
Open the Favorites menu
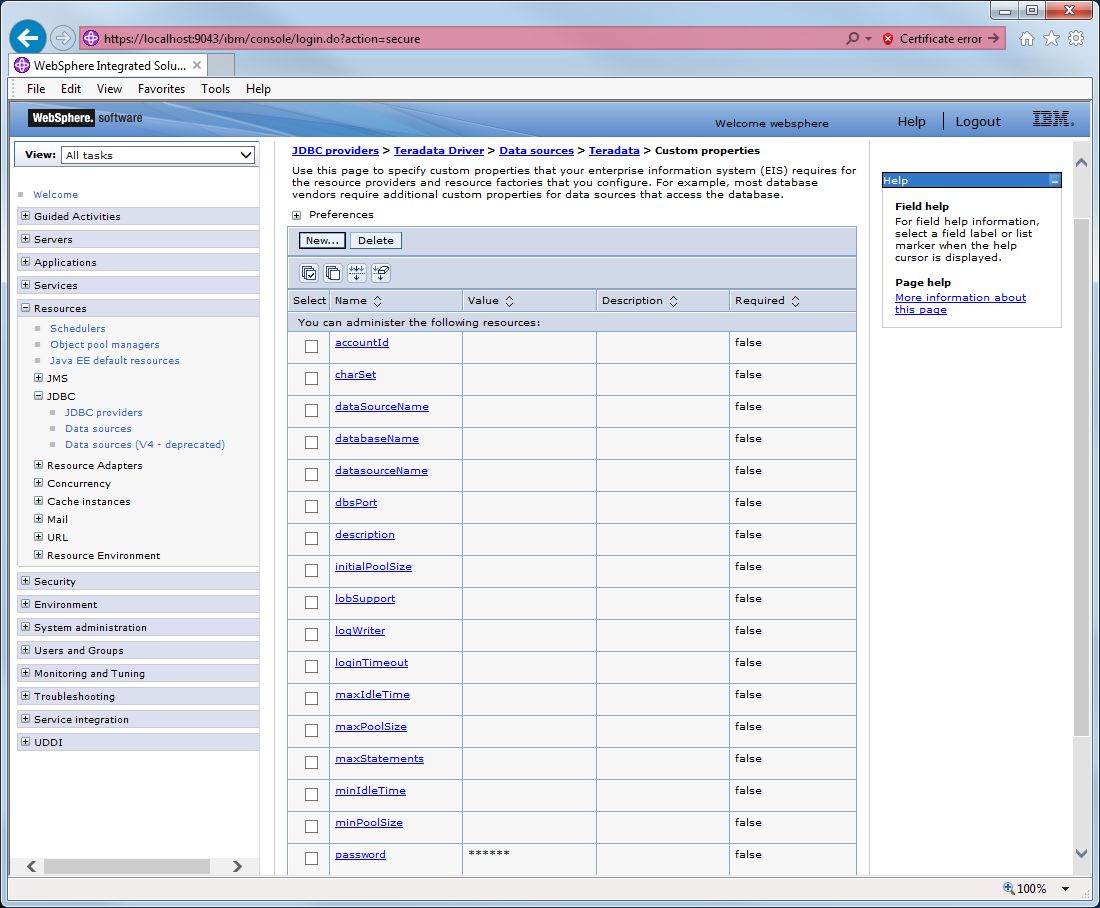point(161,88)
